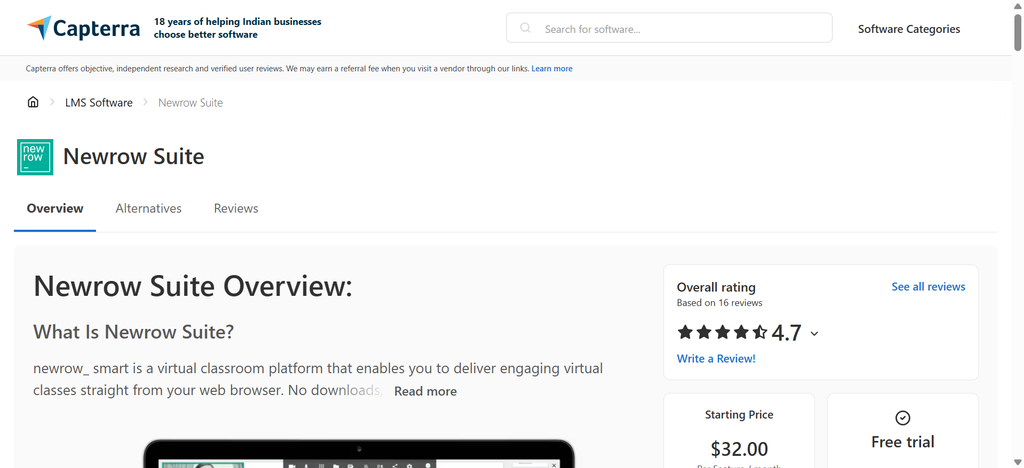Open See all reviews link
The height and width of the screenshot is (468, 1024).
tap(928, 287)
